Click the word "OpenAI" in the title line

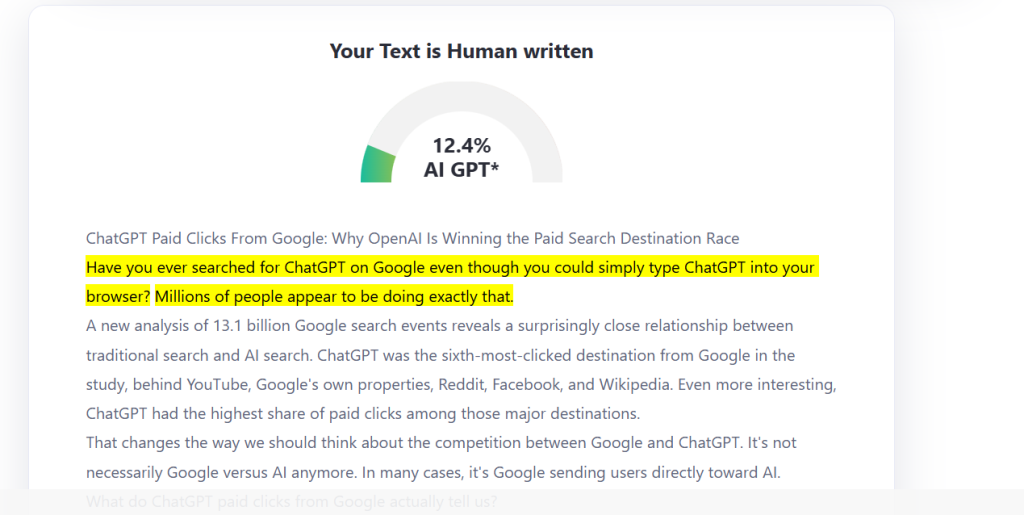coord(395,238)
